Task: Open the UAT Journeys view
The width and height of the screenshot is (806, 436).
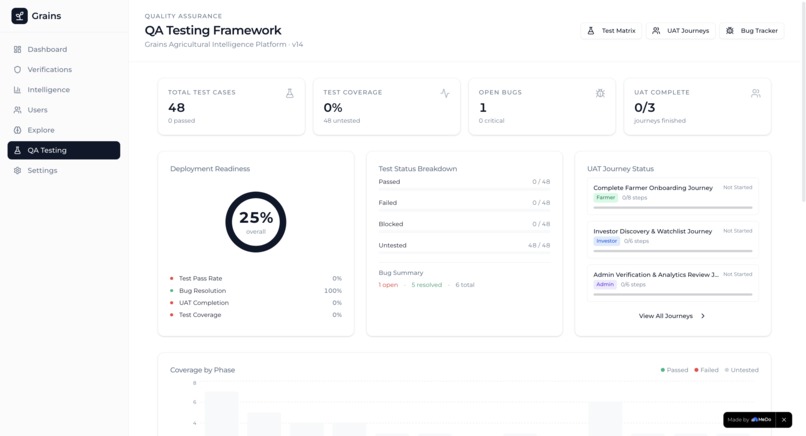Action: click(680, 31)
